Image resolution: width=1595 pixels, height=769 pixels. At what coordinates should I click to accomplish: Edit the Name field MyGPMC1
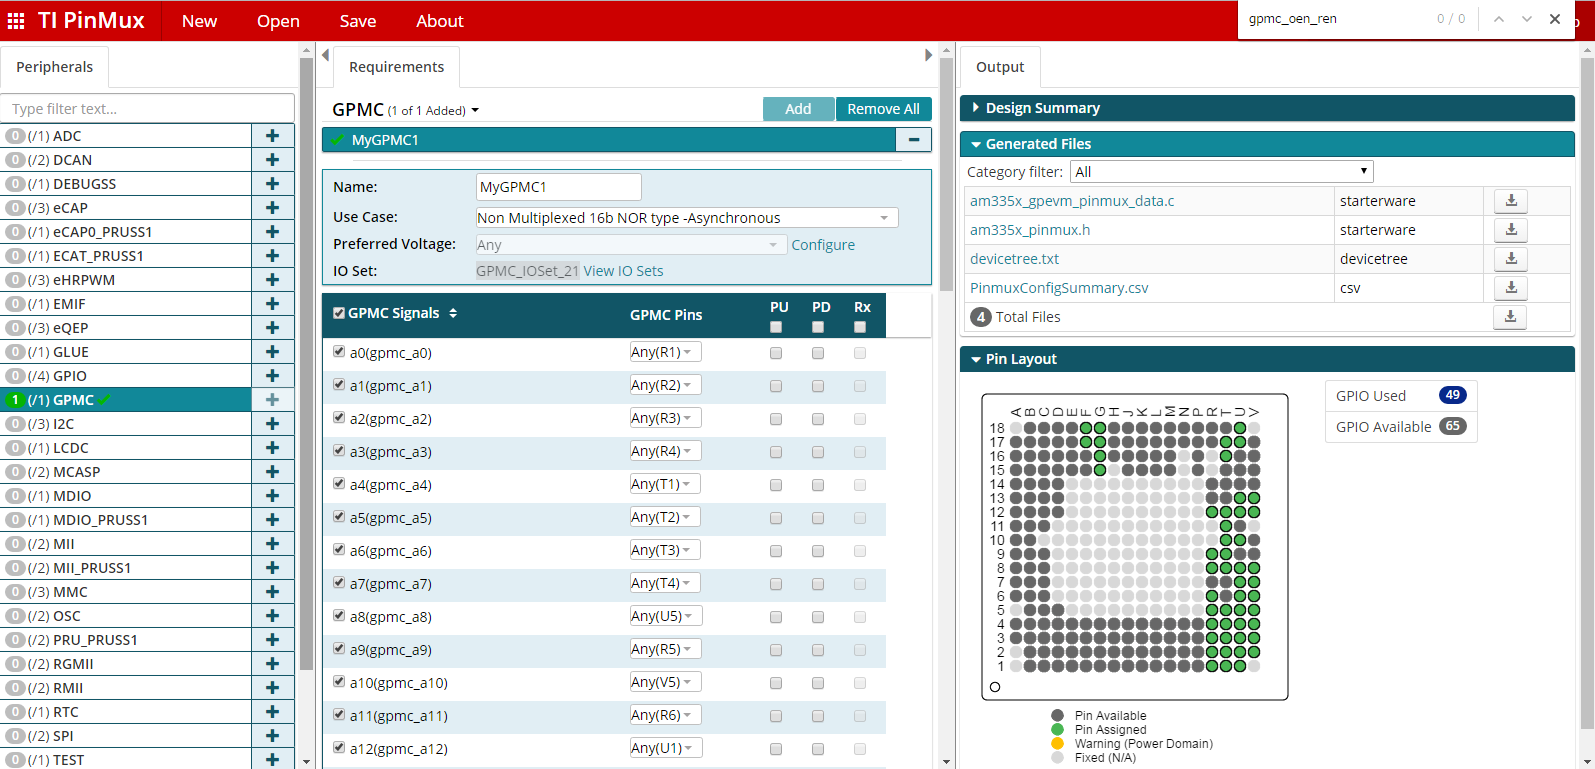click(558, 187)
